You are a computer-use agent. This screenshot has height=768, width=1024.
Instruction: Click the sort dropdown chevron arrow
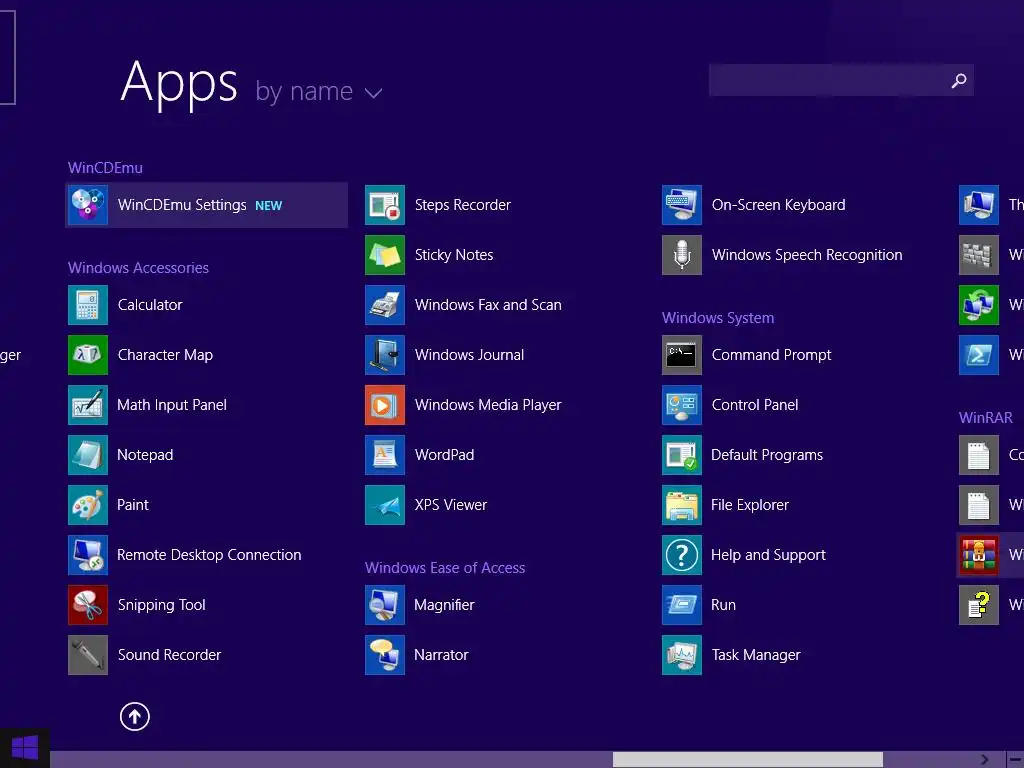[x=374, y=93]
